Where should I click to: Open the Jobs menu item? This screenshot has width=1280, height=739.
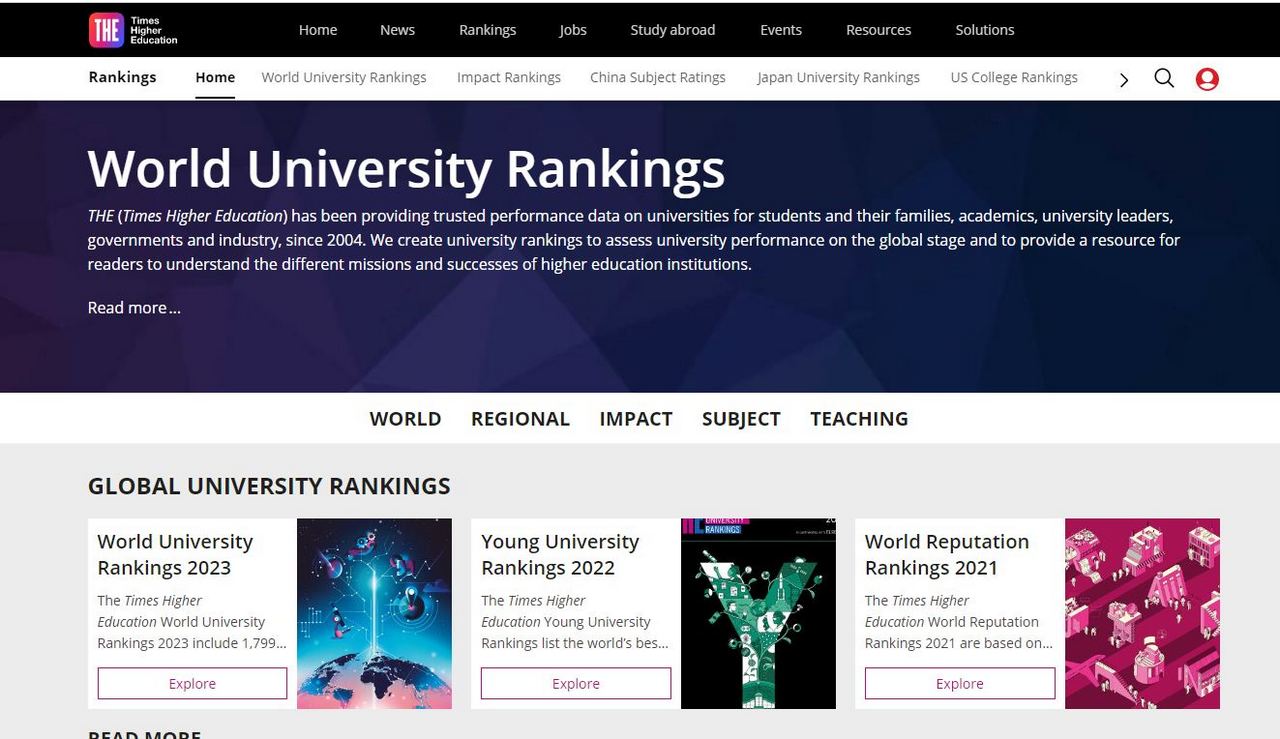pyautogui.click(x=573, y=30)
